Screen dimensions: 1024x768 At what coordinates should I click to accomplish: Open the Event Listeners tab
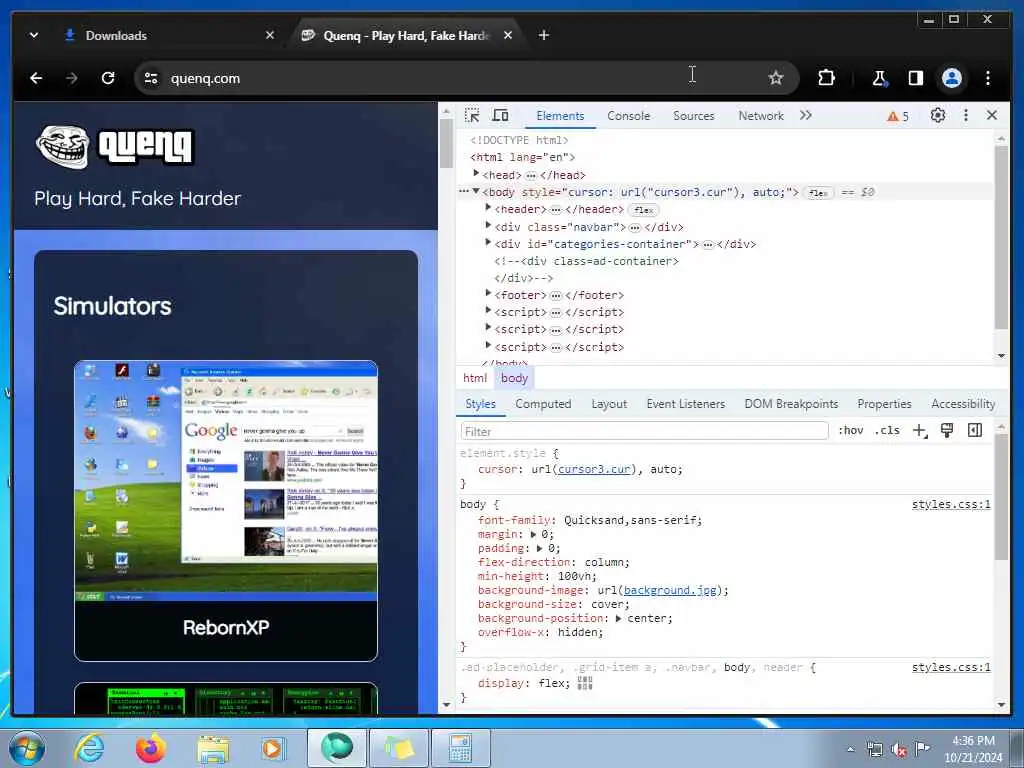point(686,404)
